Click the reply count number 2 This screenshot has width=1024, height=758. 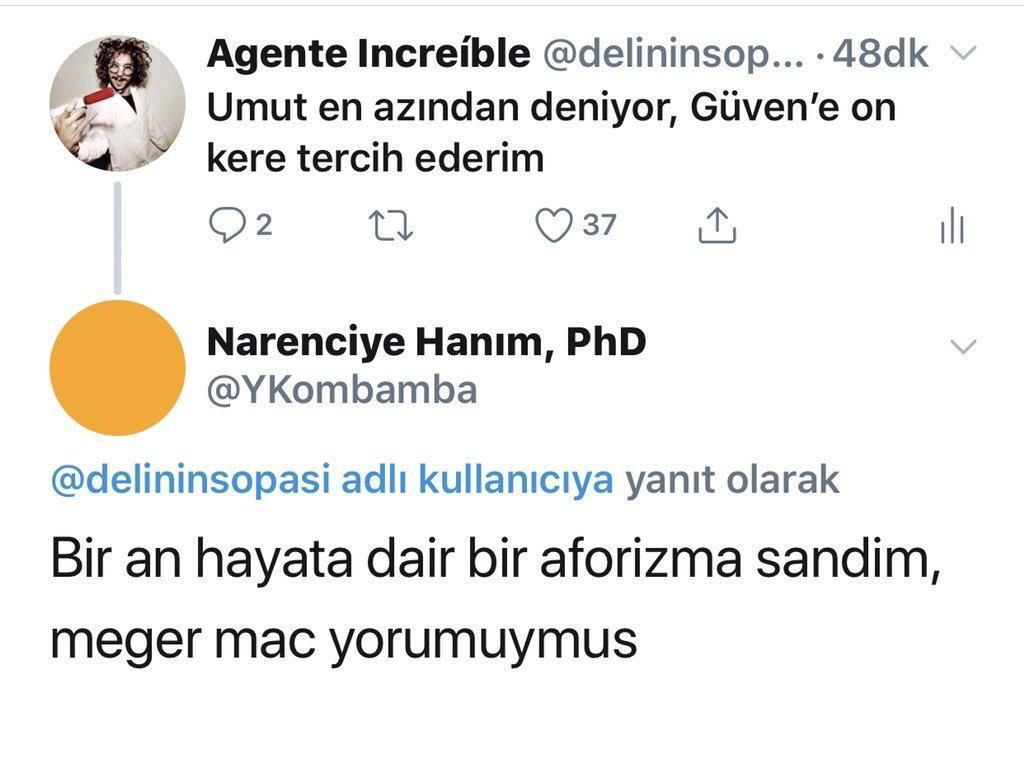[x=263, y=226]
